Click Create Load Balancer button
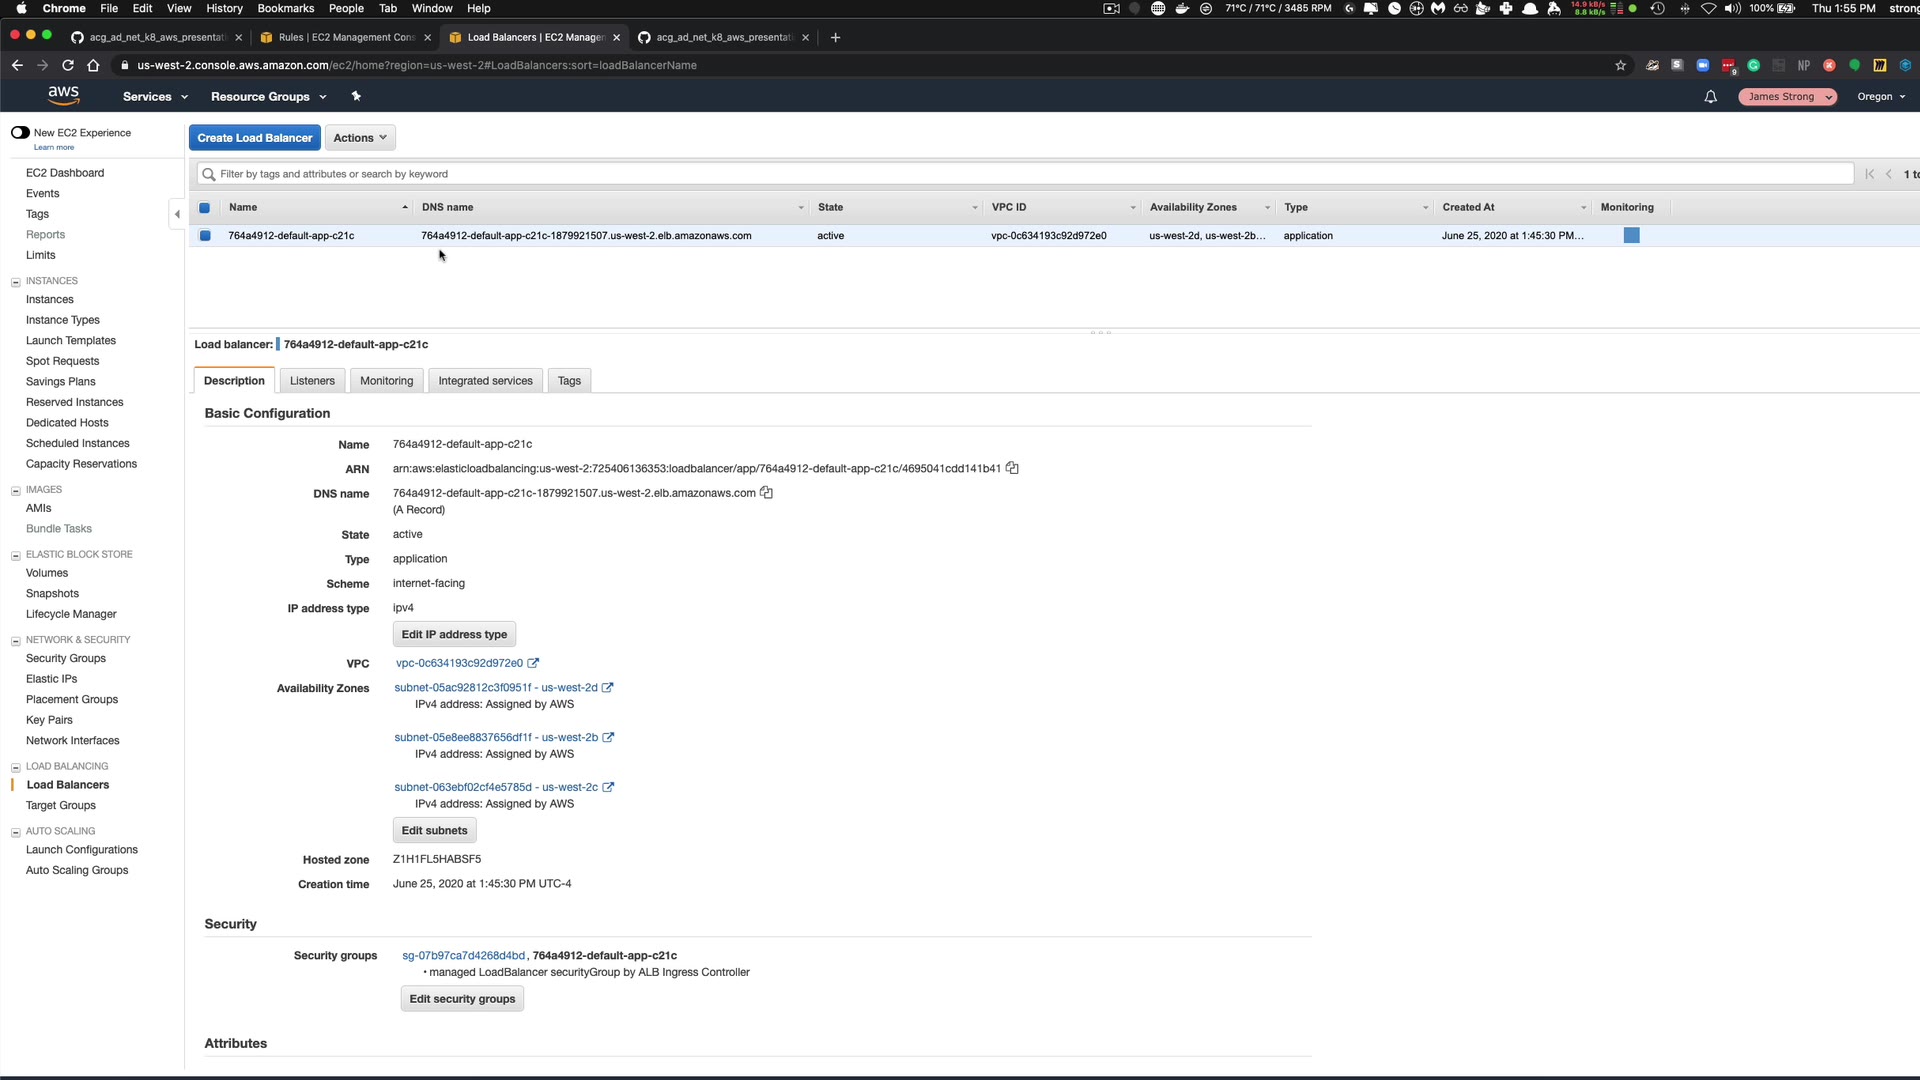Image resolution: width=1920 pixels, height=1080 pixels. (254, 138)
